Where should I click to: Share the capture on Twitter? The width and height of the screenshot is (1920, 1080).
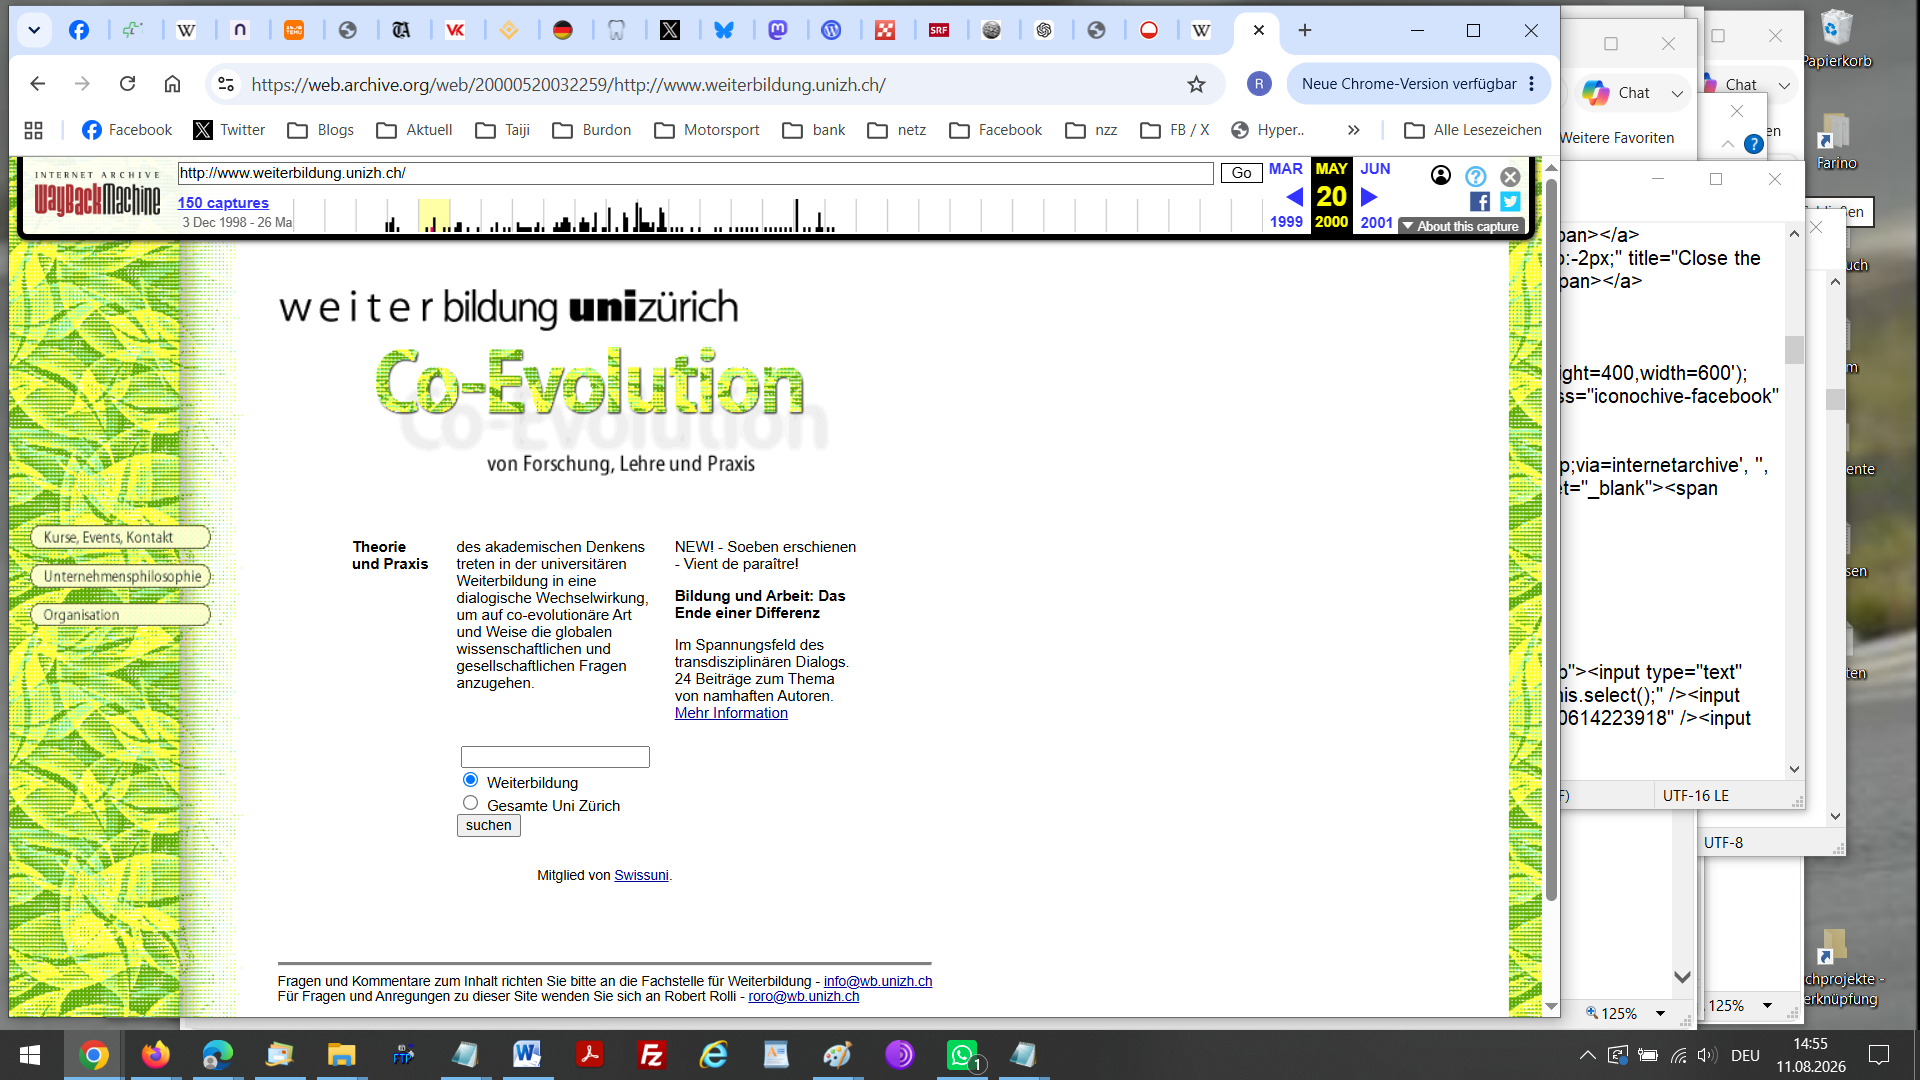pyautogui.click(x=1510, y=201)
